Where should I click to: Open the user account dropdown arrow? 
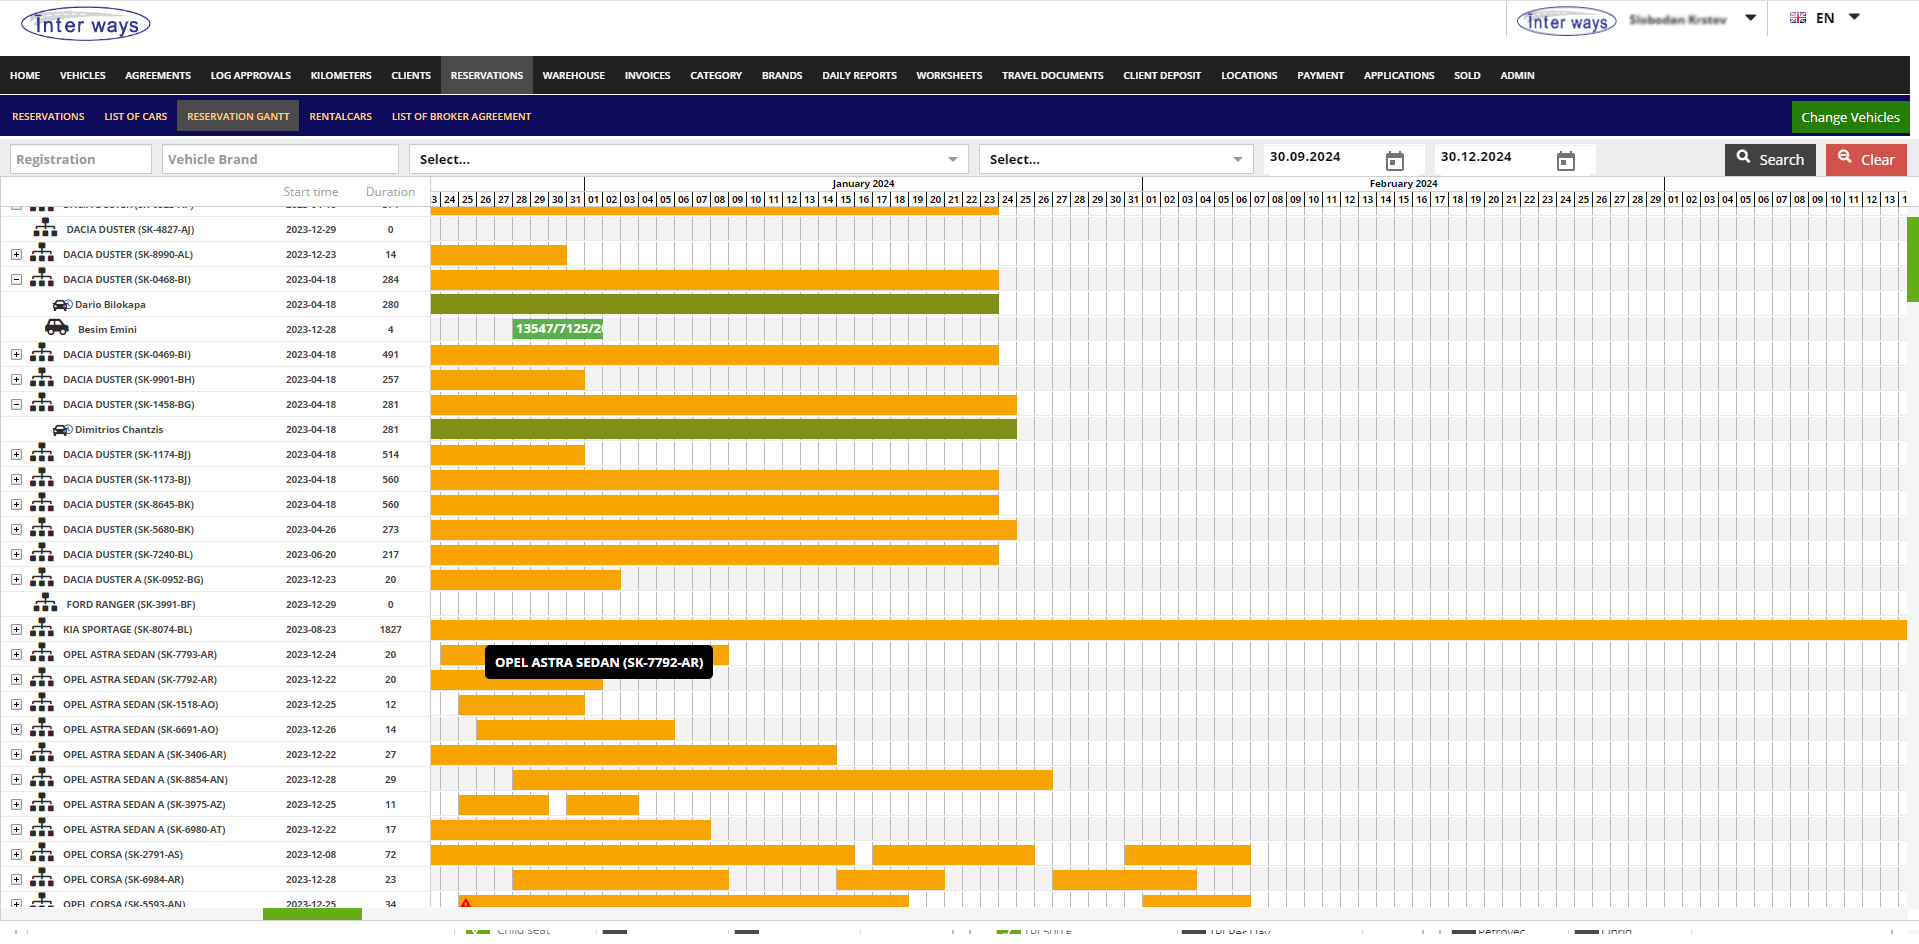[1750, 18]
